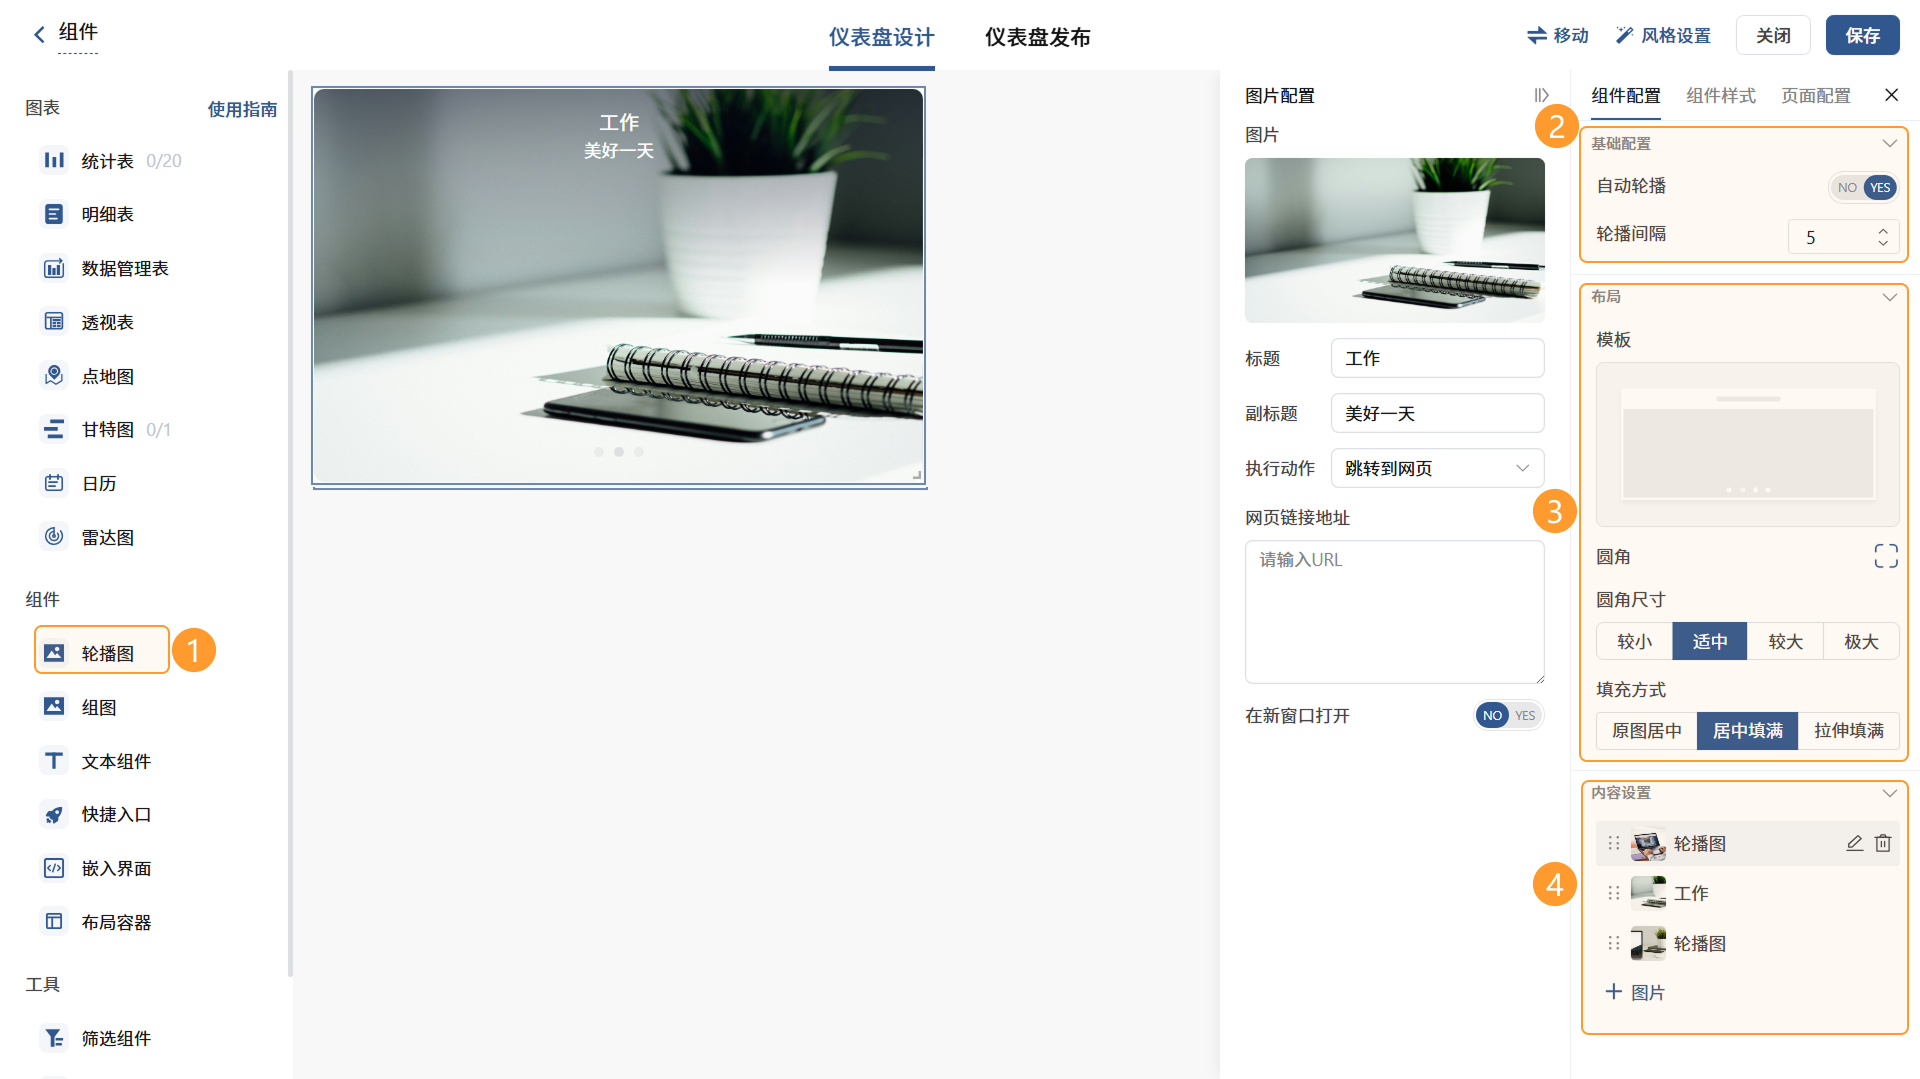1920x1079 pixels.
Task: Open the 执行动作 dropdown
Action: coord(1437,468)
